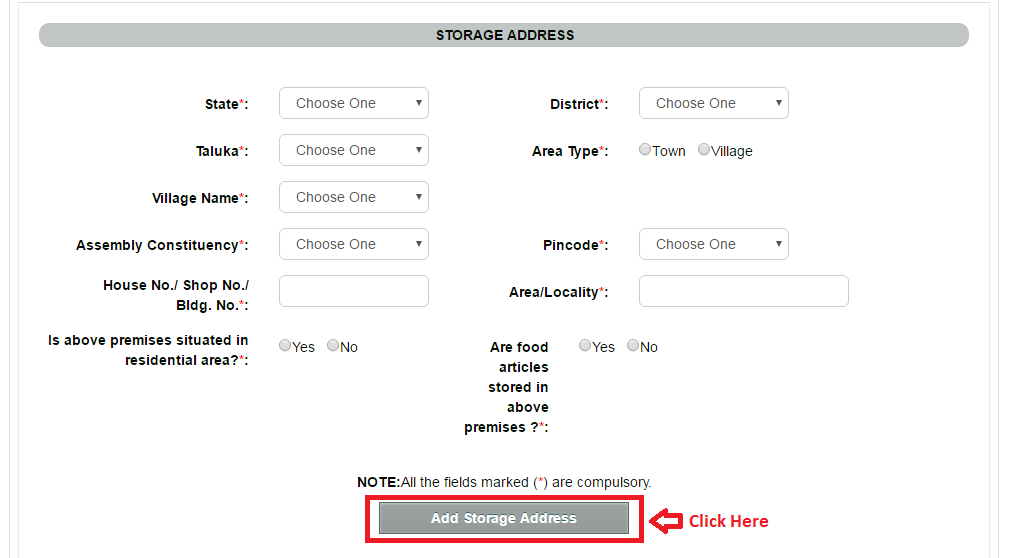
Task: Open the State dropdown
Action: (353, 103)
